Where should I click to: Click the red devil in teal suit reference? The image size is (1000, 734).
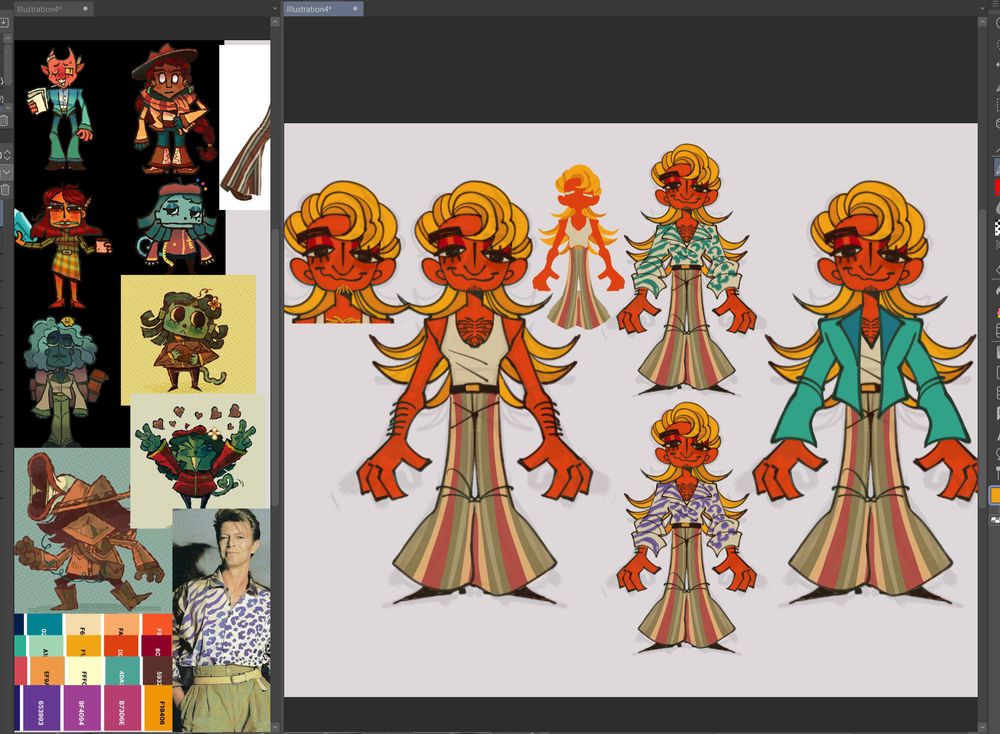coord(61,108)
